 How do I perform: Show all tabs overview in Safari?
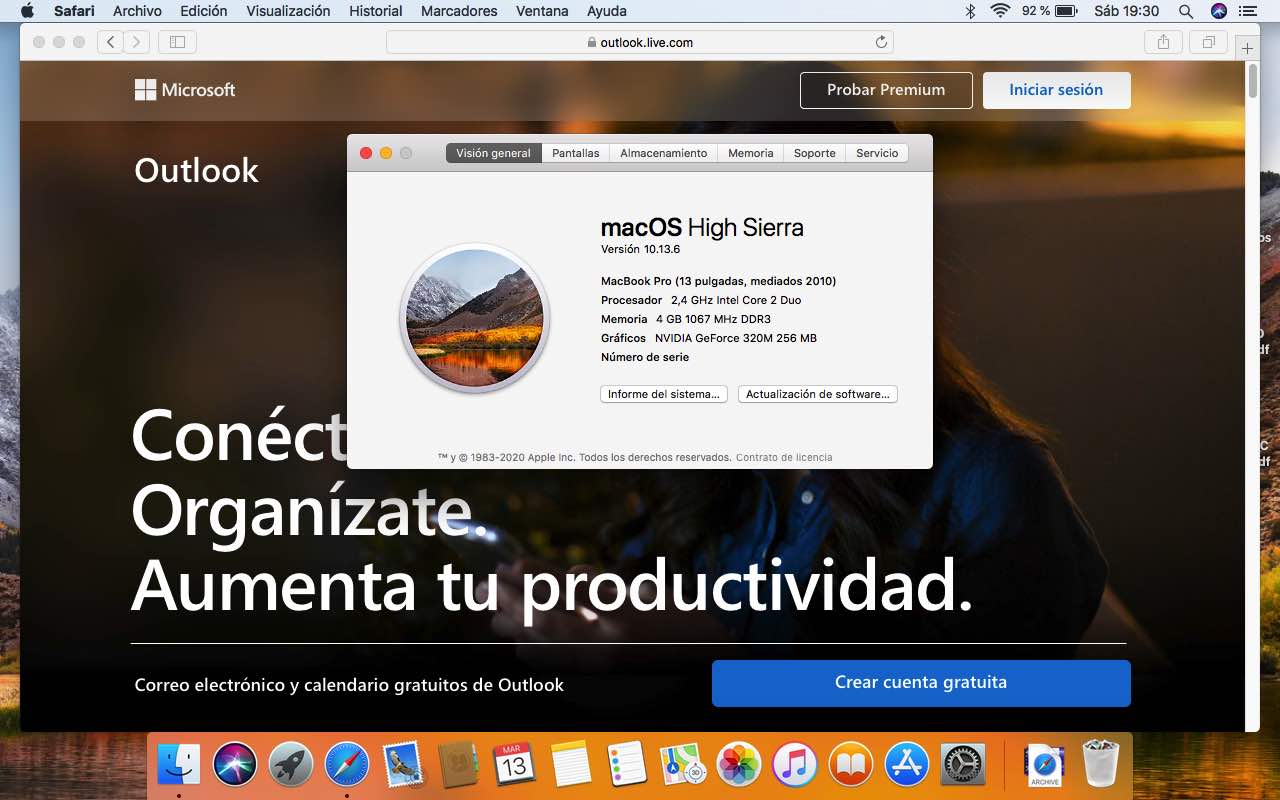[x=1209, y=42]
